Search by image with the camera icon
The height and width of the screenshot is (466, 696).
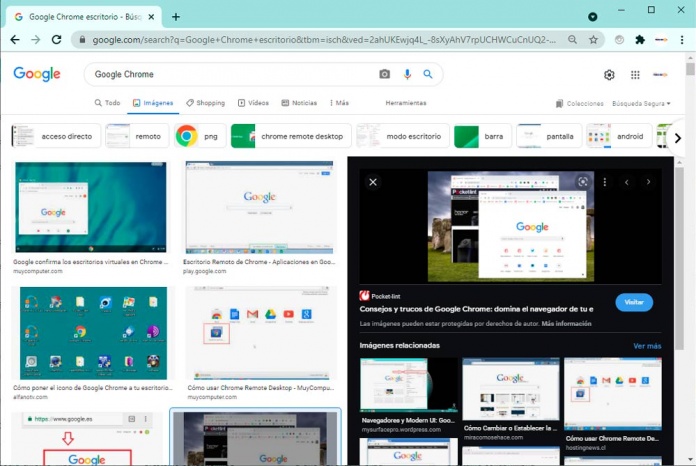(384, 74)
